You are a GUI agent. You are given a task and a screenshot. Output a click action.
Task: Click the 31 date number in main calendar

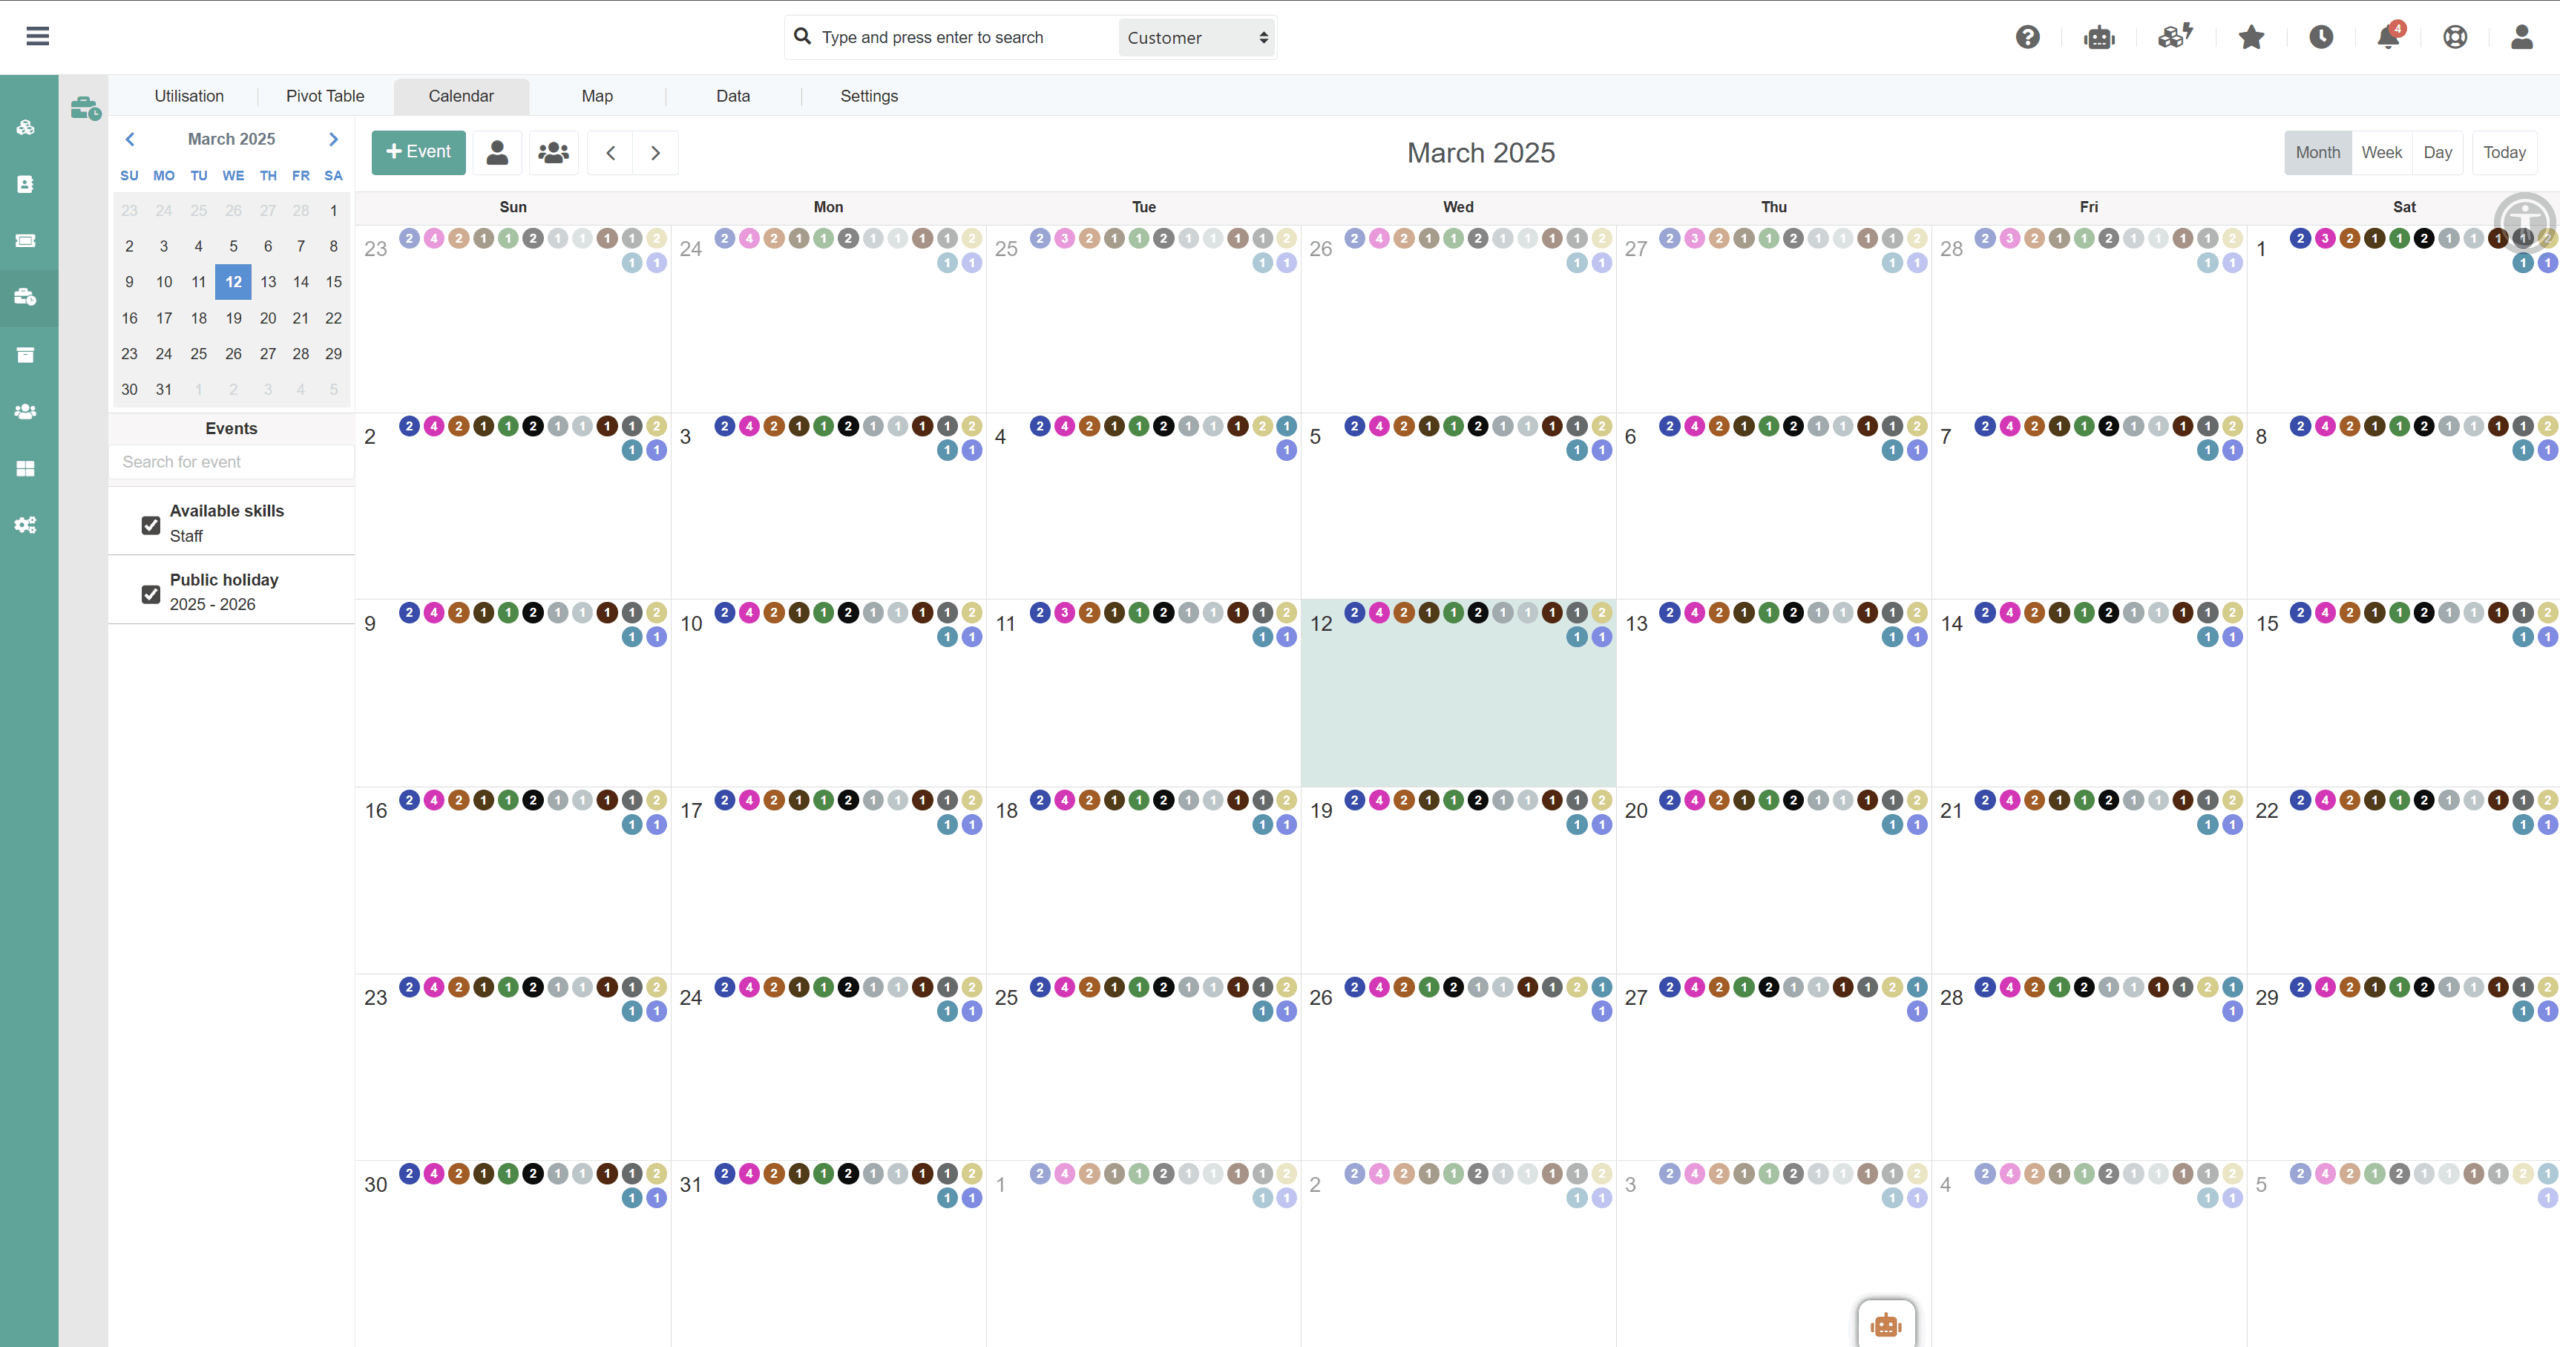(691, 1185)
